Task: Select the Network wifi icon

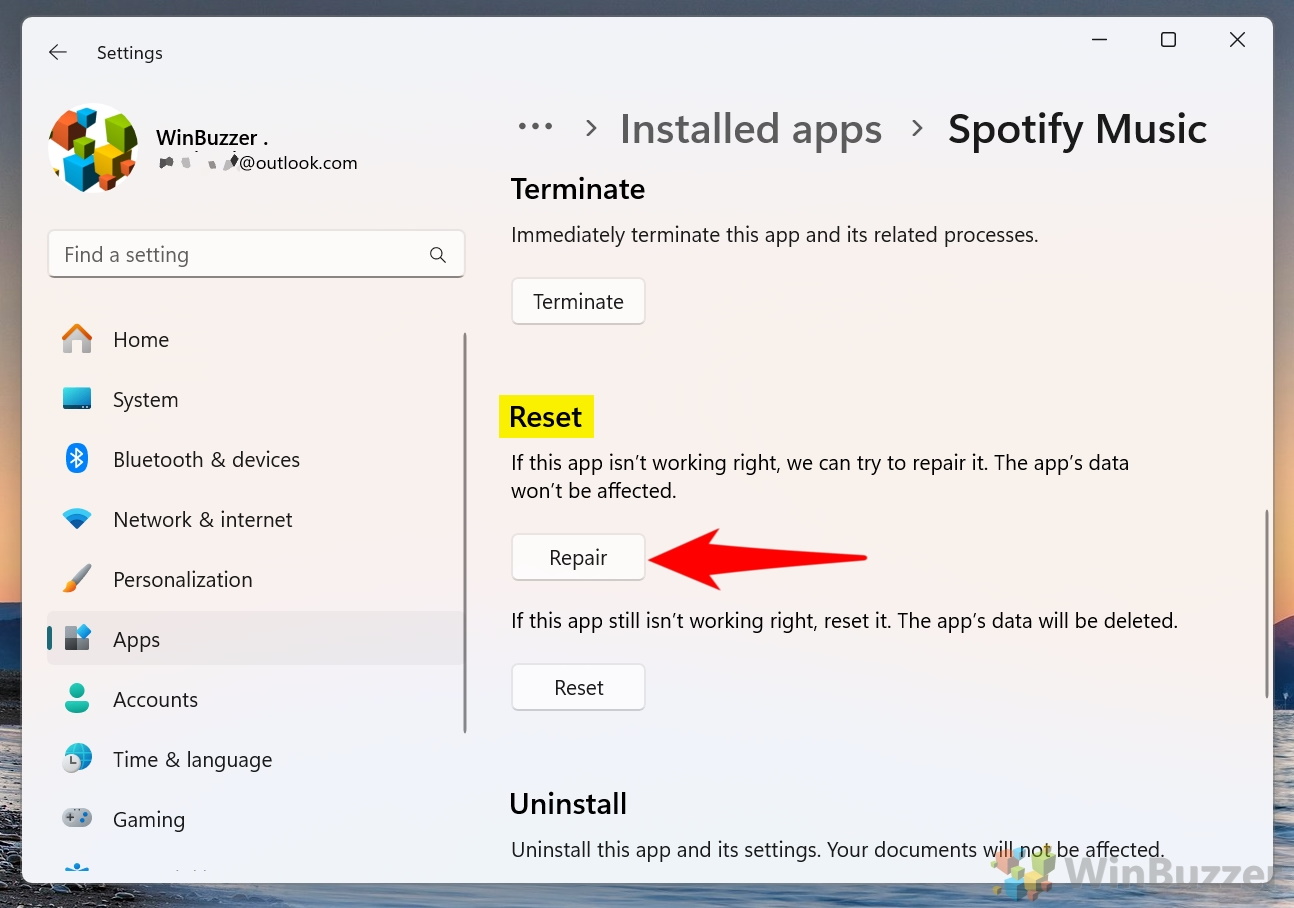Action: coord(77,520)
